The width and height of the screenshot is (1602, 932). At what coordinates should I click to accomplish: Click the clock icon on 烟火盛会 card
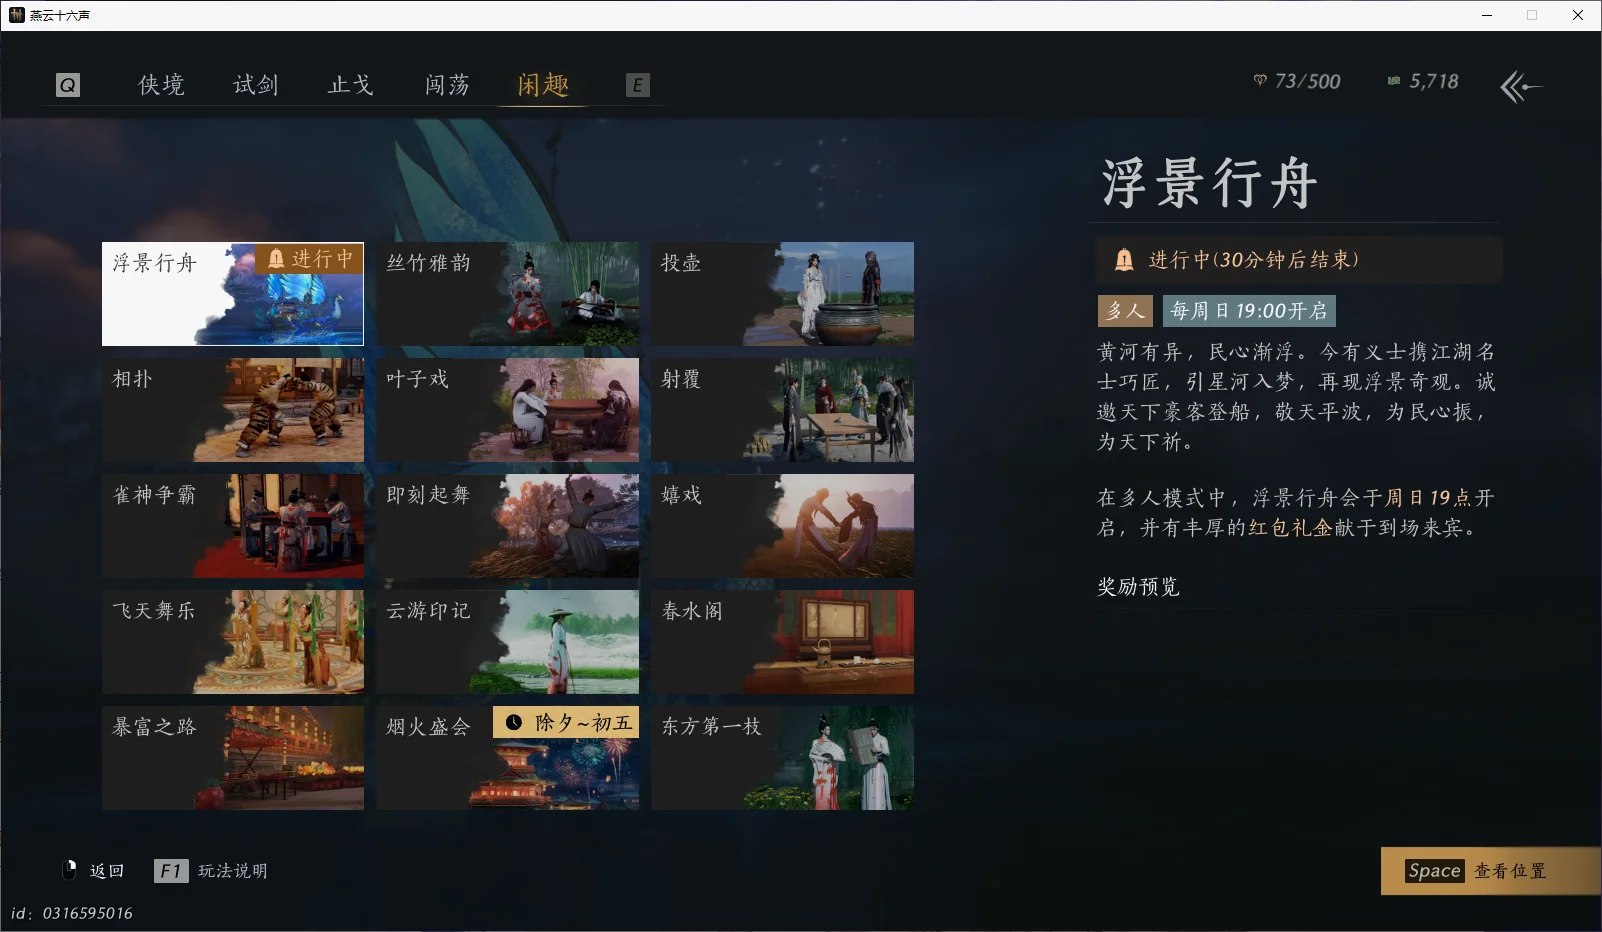(x=514, y=722)
